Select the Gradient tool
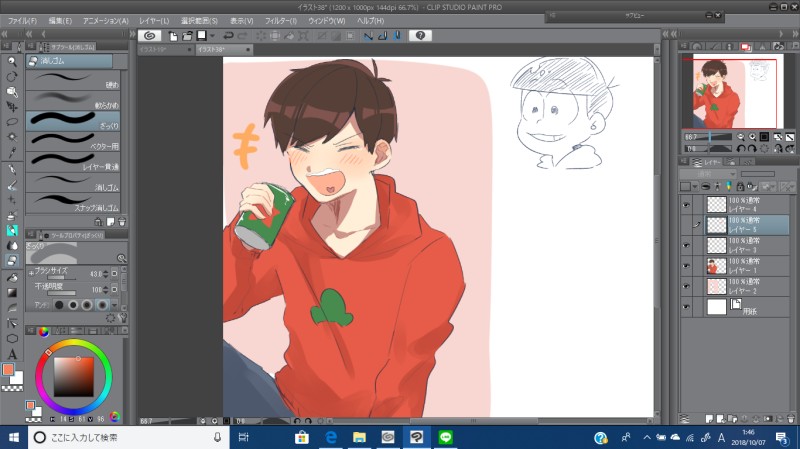The image size is (800, 449). [12, 293]
